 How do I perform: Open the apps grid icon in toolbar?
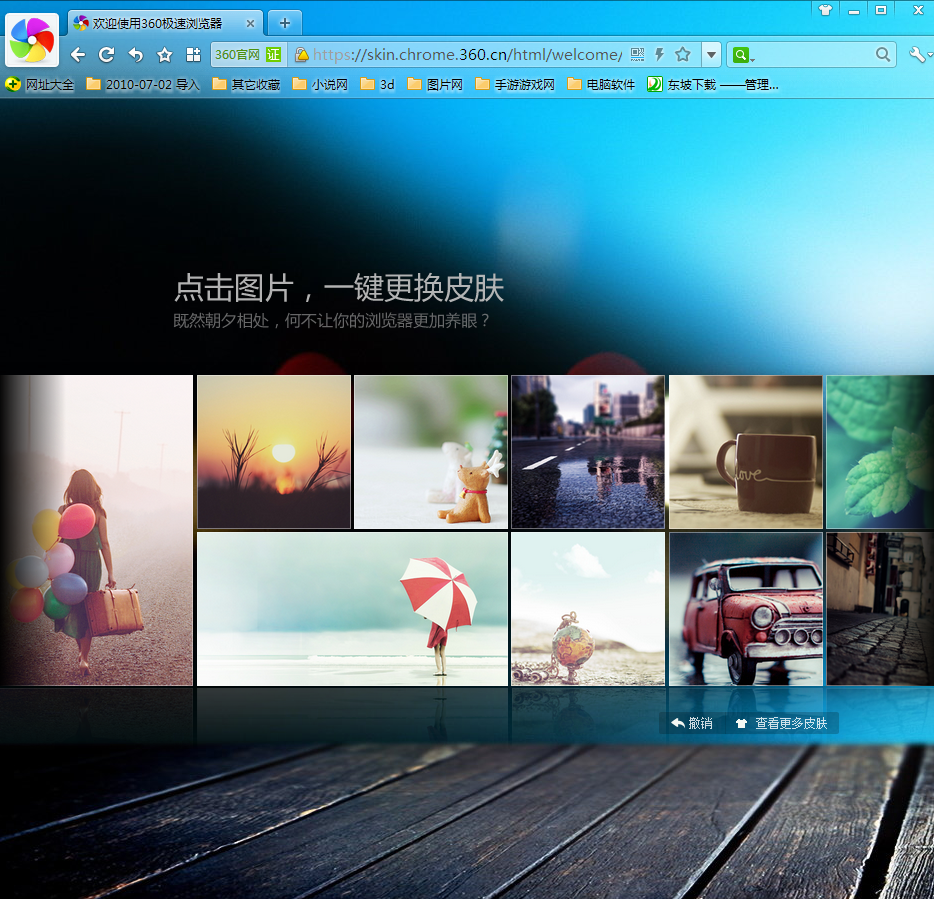194,55
